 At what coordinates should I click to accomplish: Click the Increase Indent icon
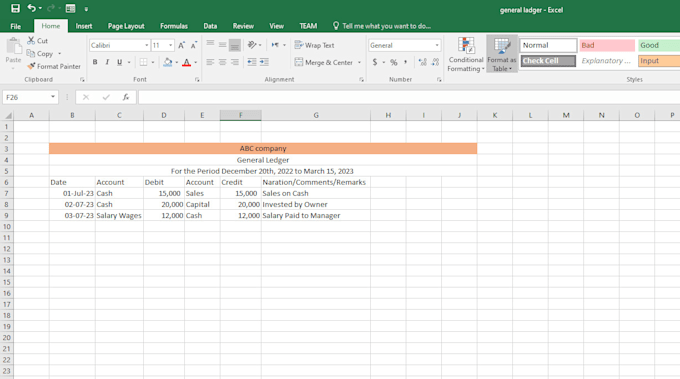coord(264,62)
